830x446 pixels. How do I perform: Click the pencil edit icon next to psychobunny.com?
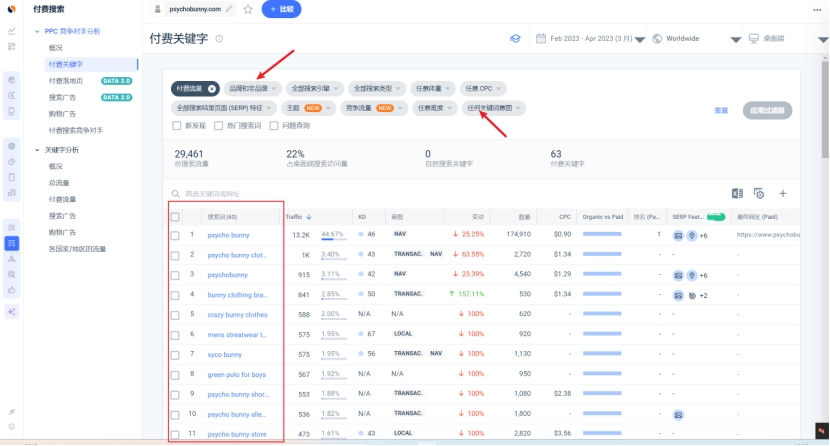point(230,10)
